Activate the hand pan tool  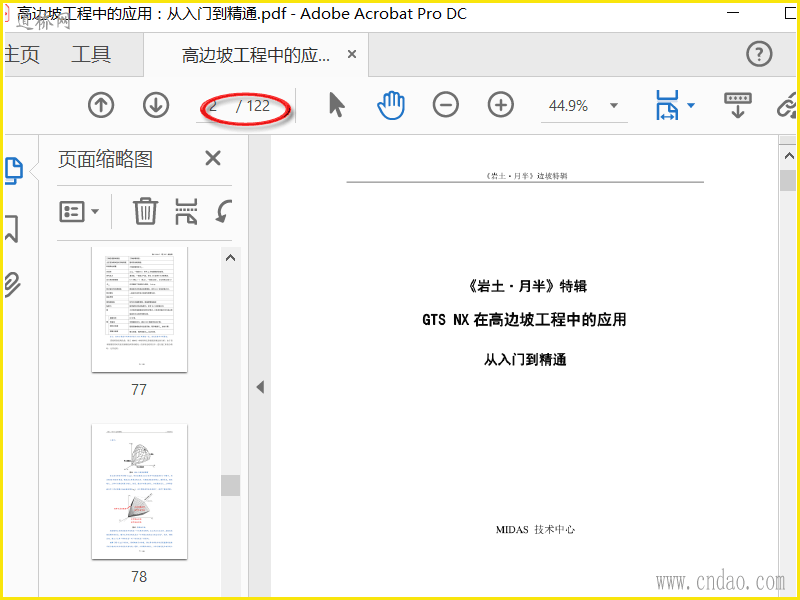click(391, 105)
